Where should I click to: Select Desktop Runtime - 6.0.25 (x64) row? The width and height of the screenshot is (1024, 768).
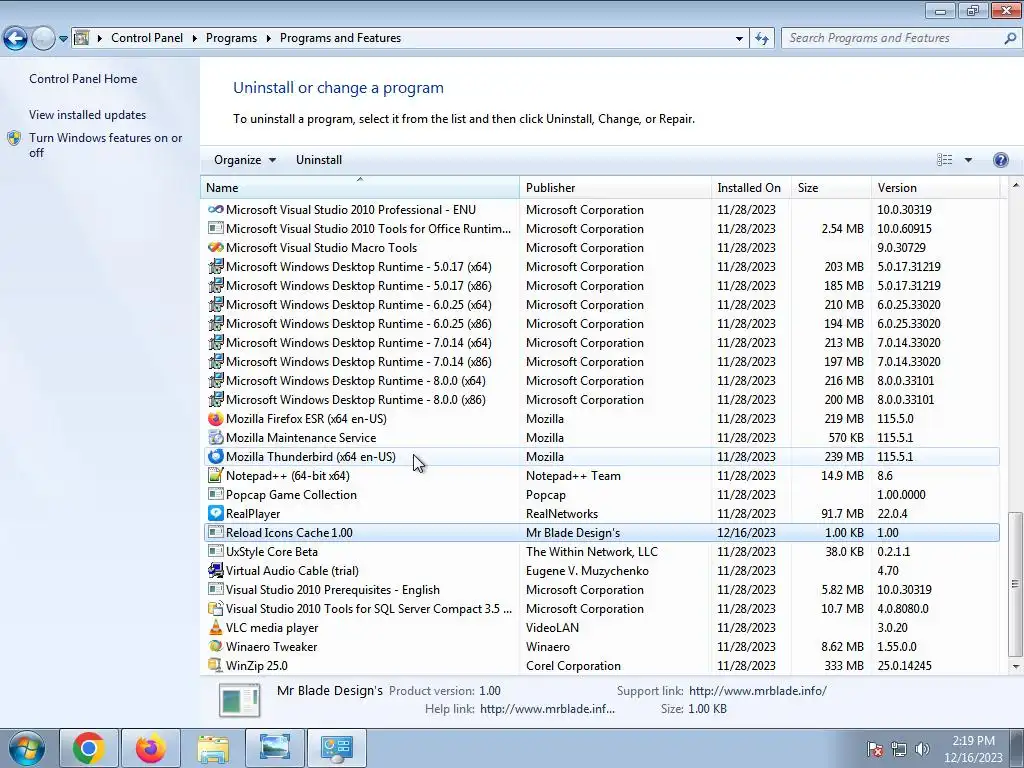click(601, 304)
